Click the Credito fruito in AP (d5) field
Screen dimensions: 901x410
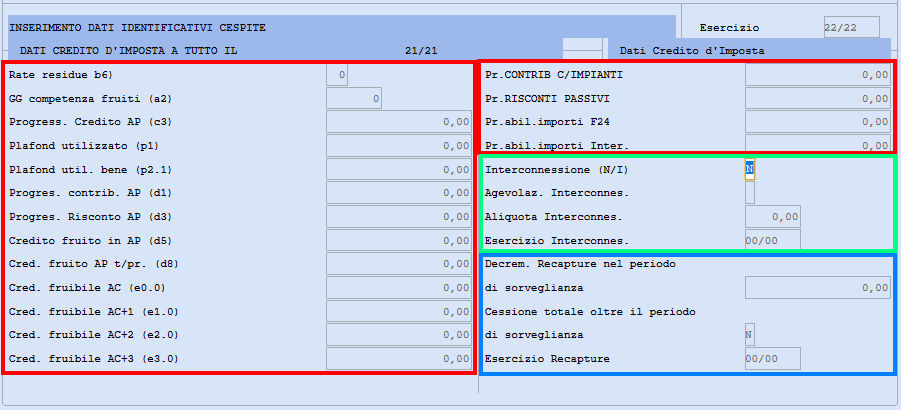click(x=399, y=240)
